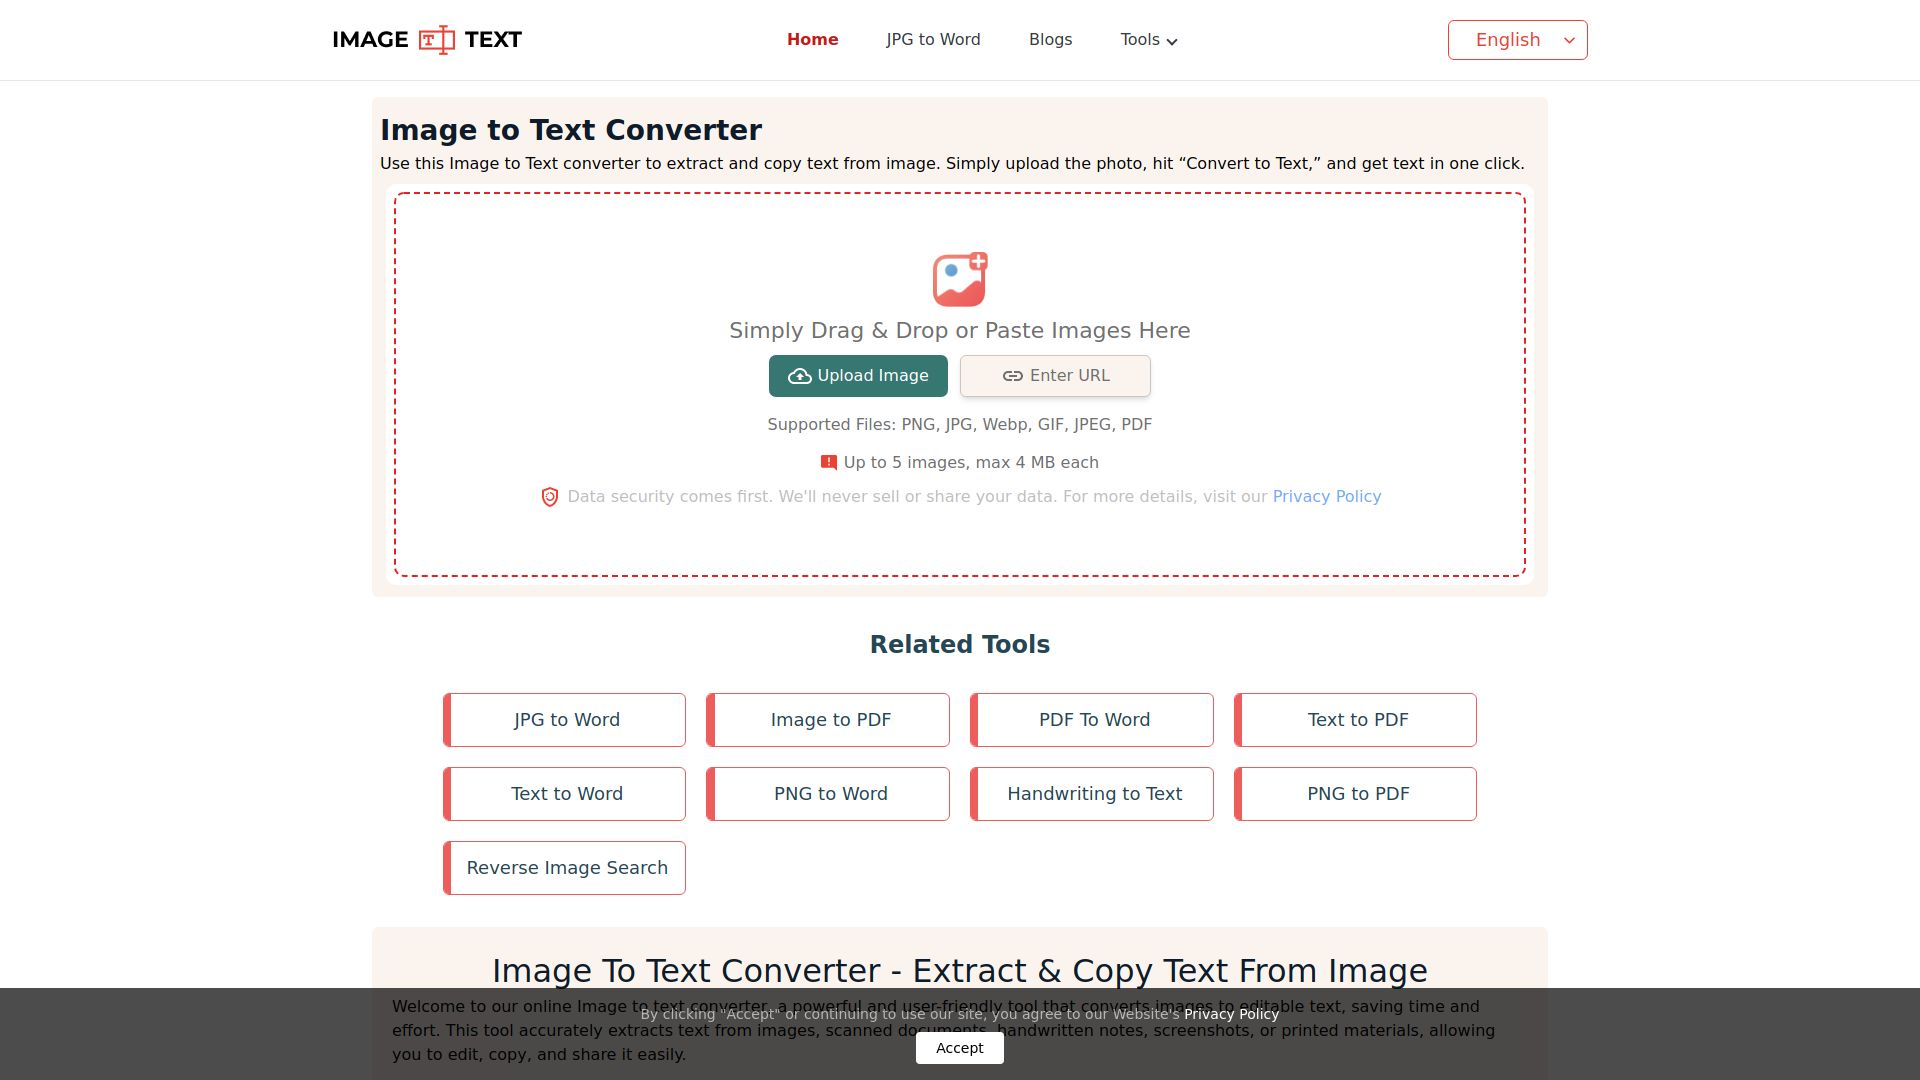Go to the Home menu item
This screenshot has width=1920, height=1080.
(x=812, y=39)
